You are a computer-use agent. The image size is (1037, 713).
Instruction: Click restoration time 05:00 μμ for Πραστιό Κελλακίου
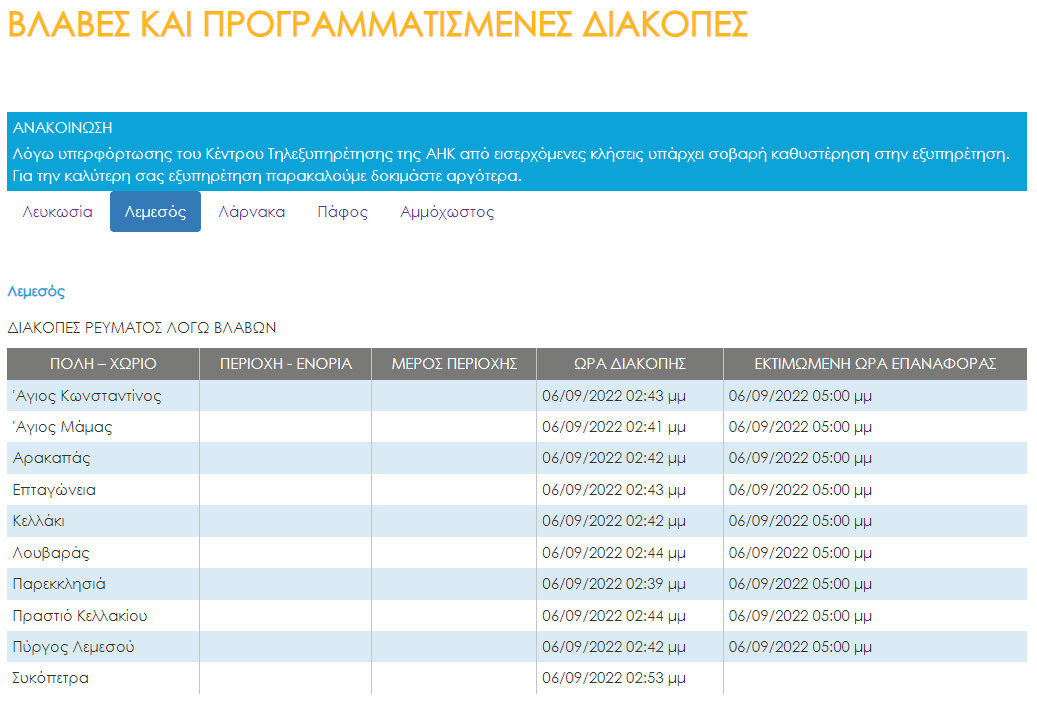pos(800,615)
